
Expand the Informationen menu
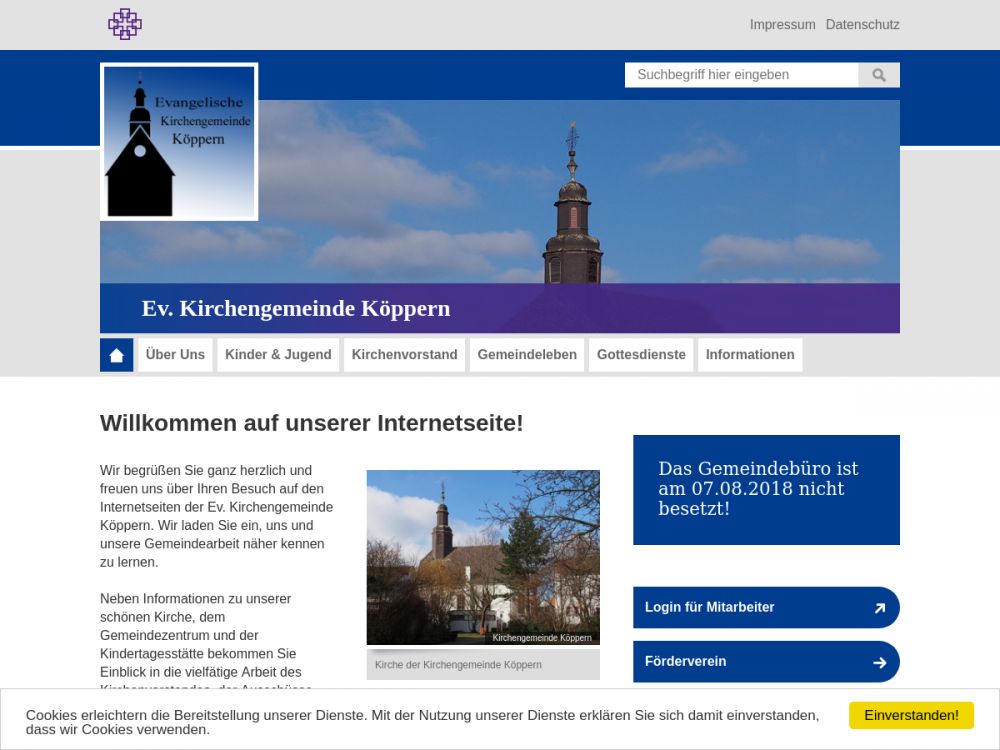tap(750, 355)
